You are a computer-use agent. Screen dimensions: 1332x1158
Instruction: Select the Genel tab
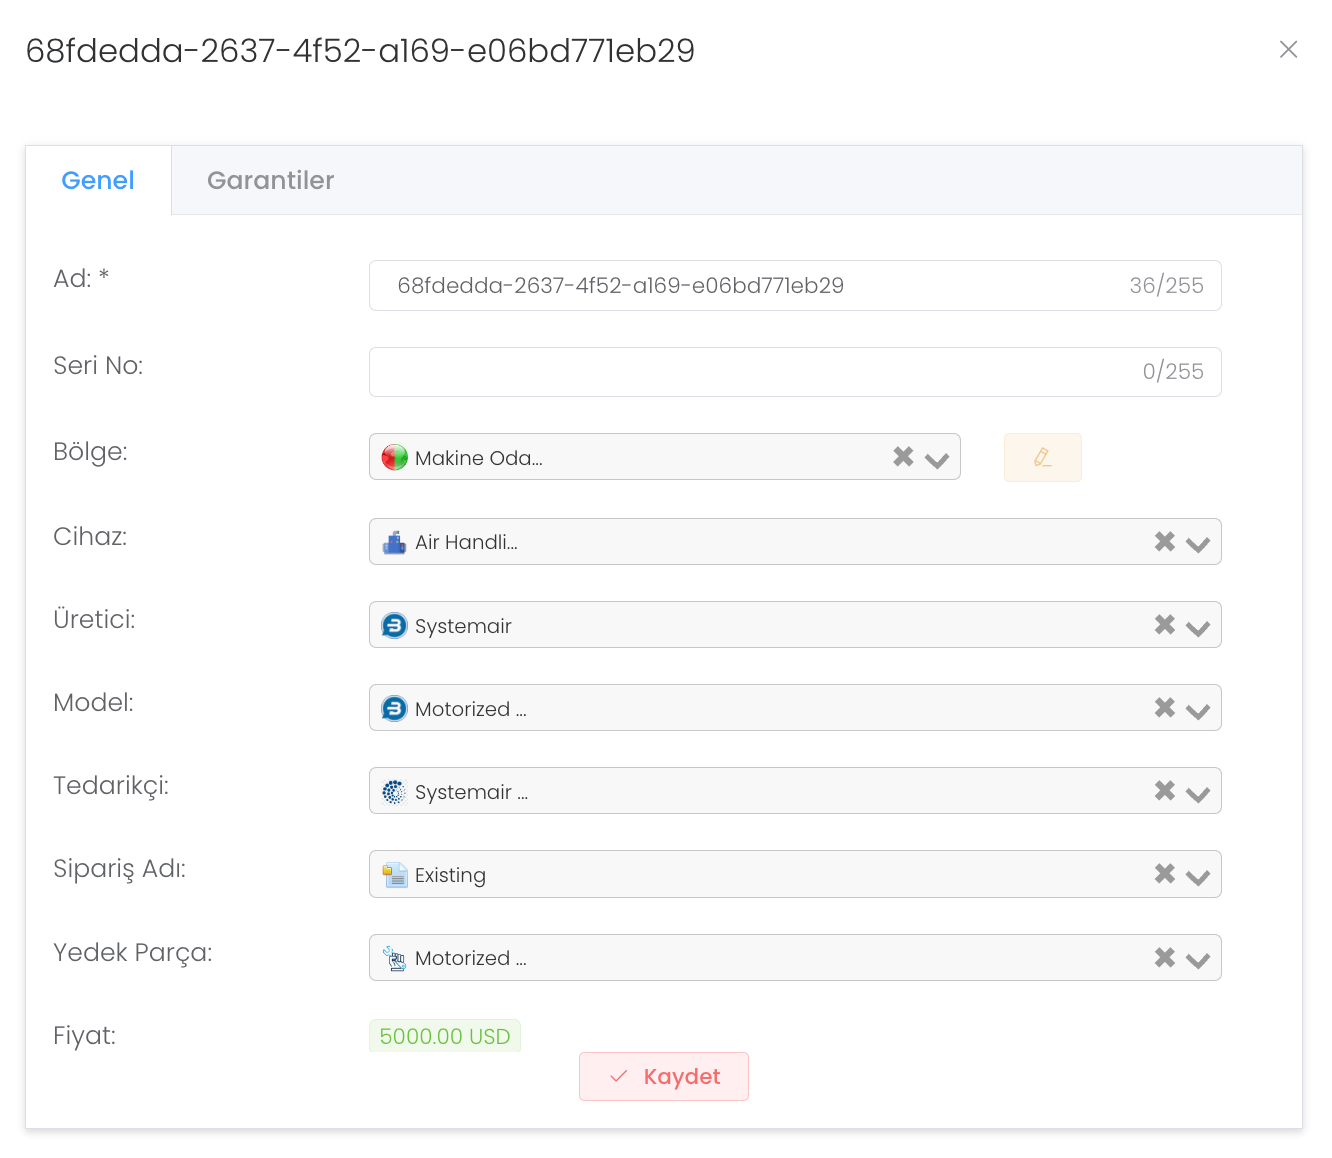[x=98, y=180]
